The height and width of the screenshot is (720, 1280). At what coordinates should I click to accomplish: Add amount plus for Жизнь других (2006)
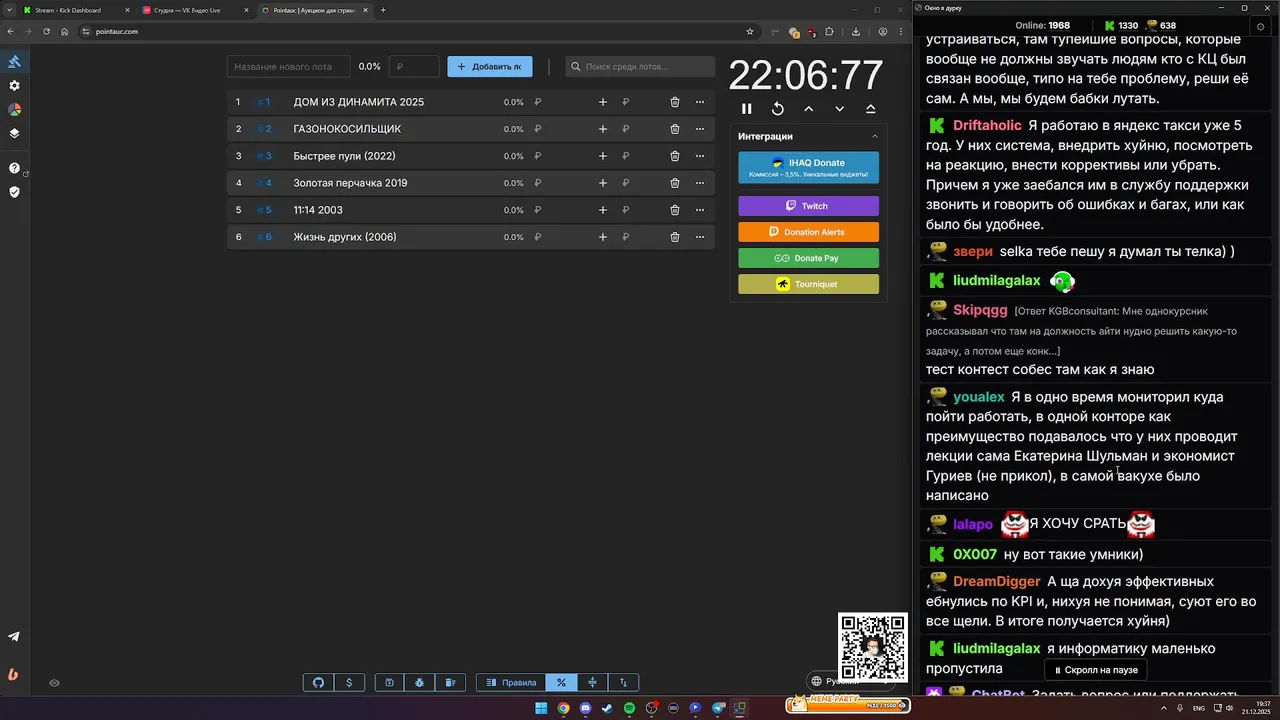click(x=602, y=237)
